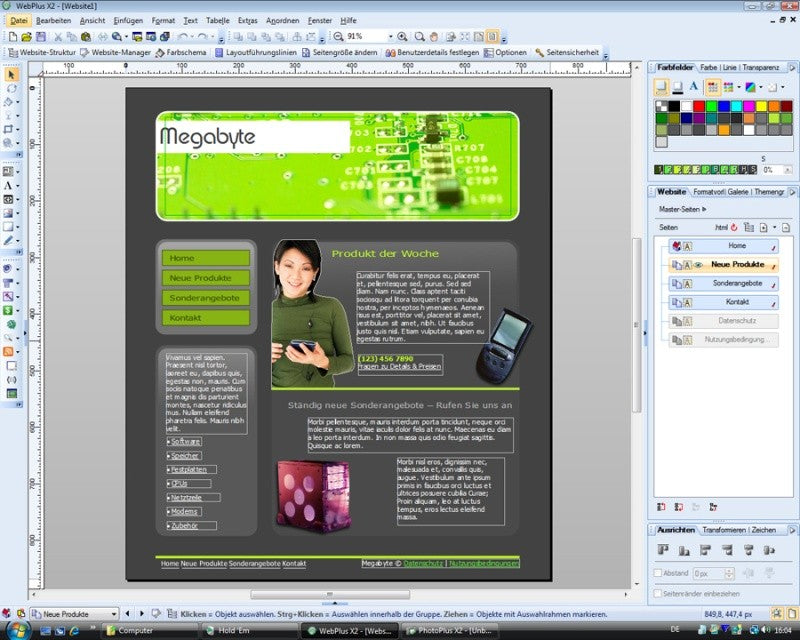The width and height of the screenshot is (800, 640).
Task: Click the page properties icon in Seiten header
Action: (x=786, y=227)
